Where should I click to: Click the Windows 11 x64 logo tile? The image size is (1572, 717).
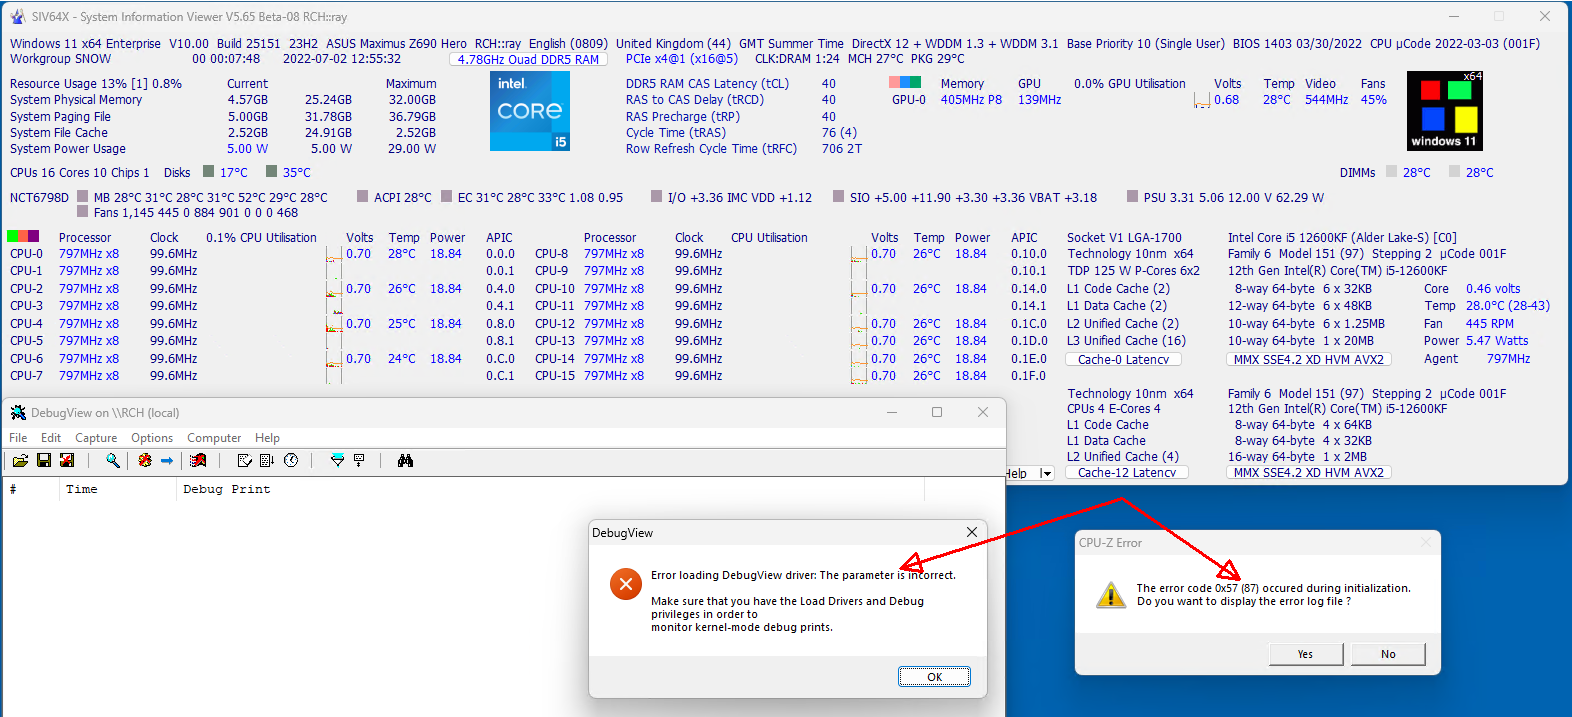click(x=1444, y=111)
